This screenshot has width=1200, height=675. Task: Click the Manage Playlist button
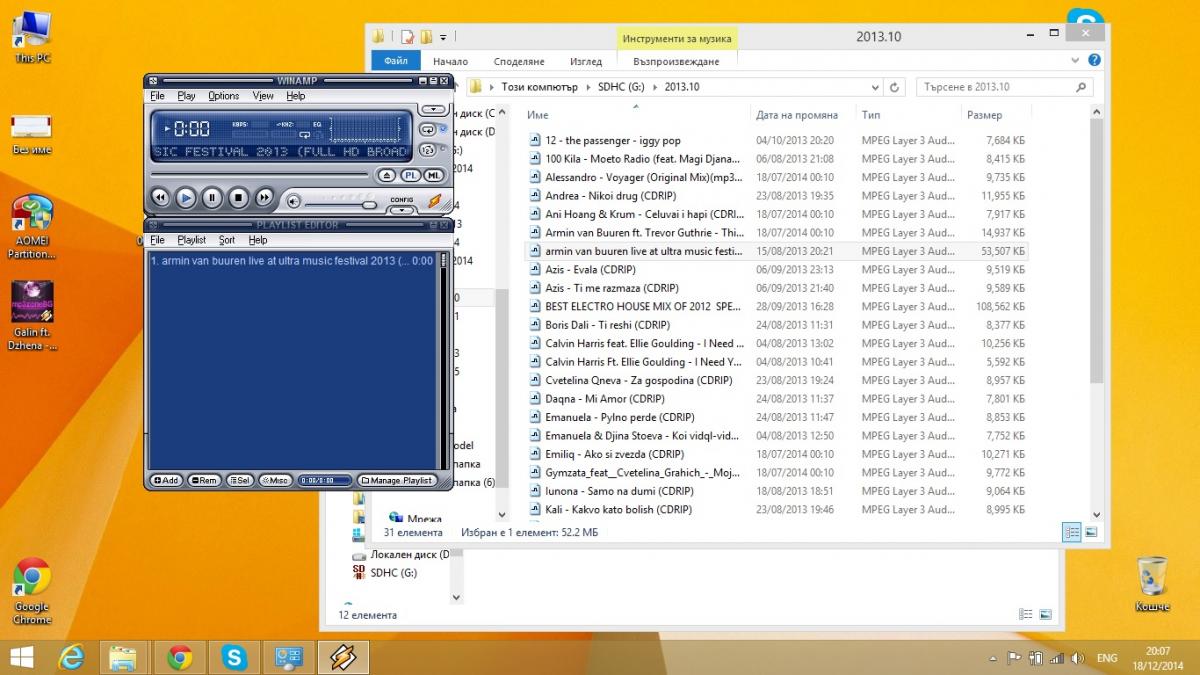(x=396, y=480)
